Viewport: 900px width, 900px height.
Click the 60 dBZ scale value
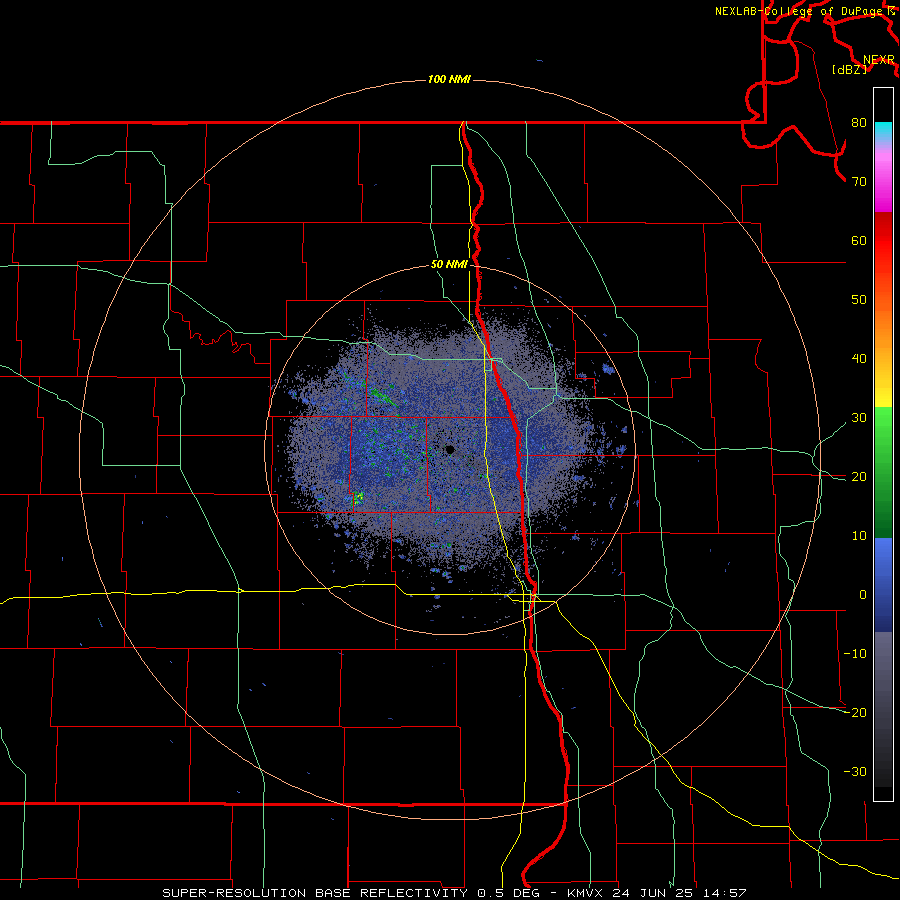click(859, 240)
